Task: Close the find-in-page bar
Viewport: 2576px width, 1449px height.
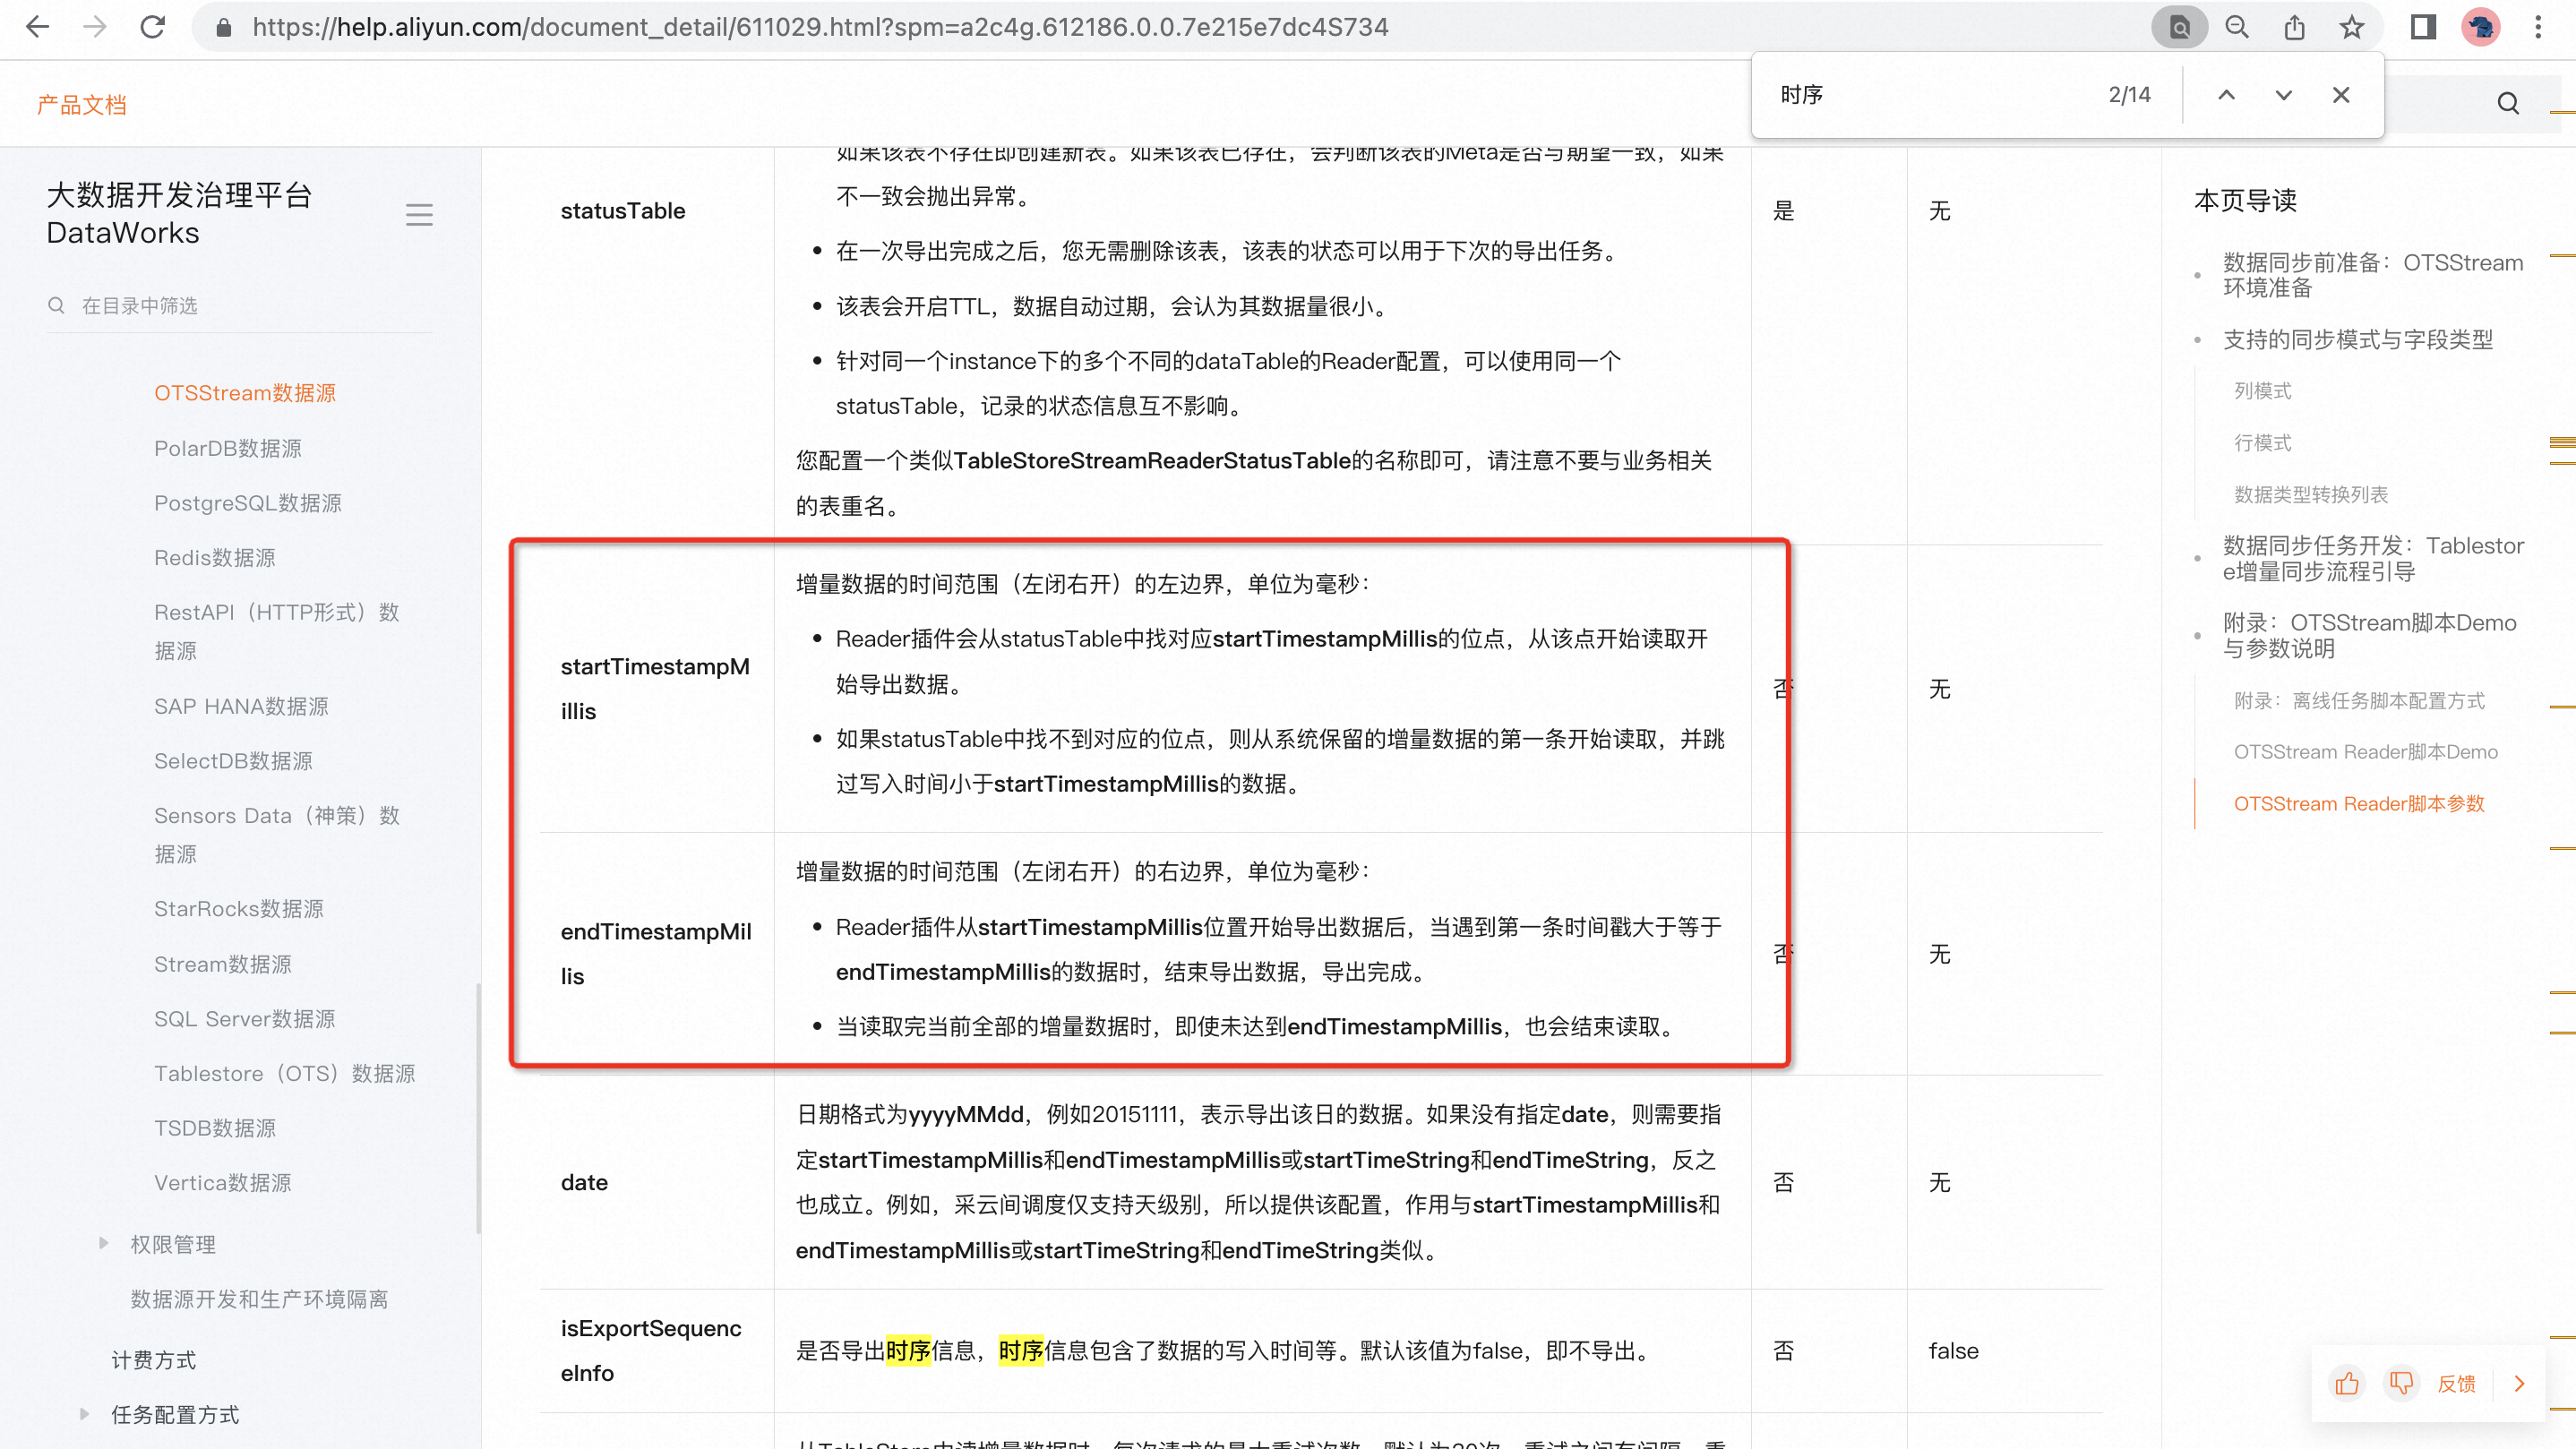Action: (2341, 95)
